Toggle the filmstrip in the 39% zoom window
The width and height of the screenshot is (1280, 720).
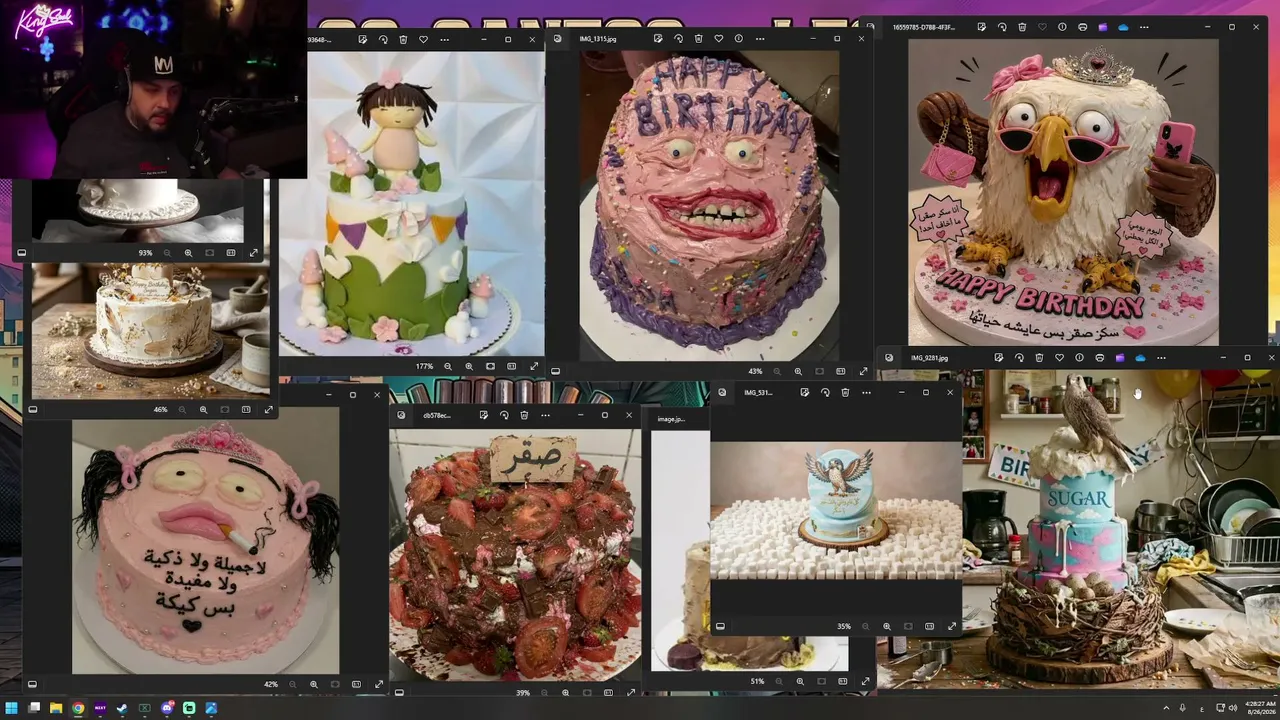coord(399,692)
